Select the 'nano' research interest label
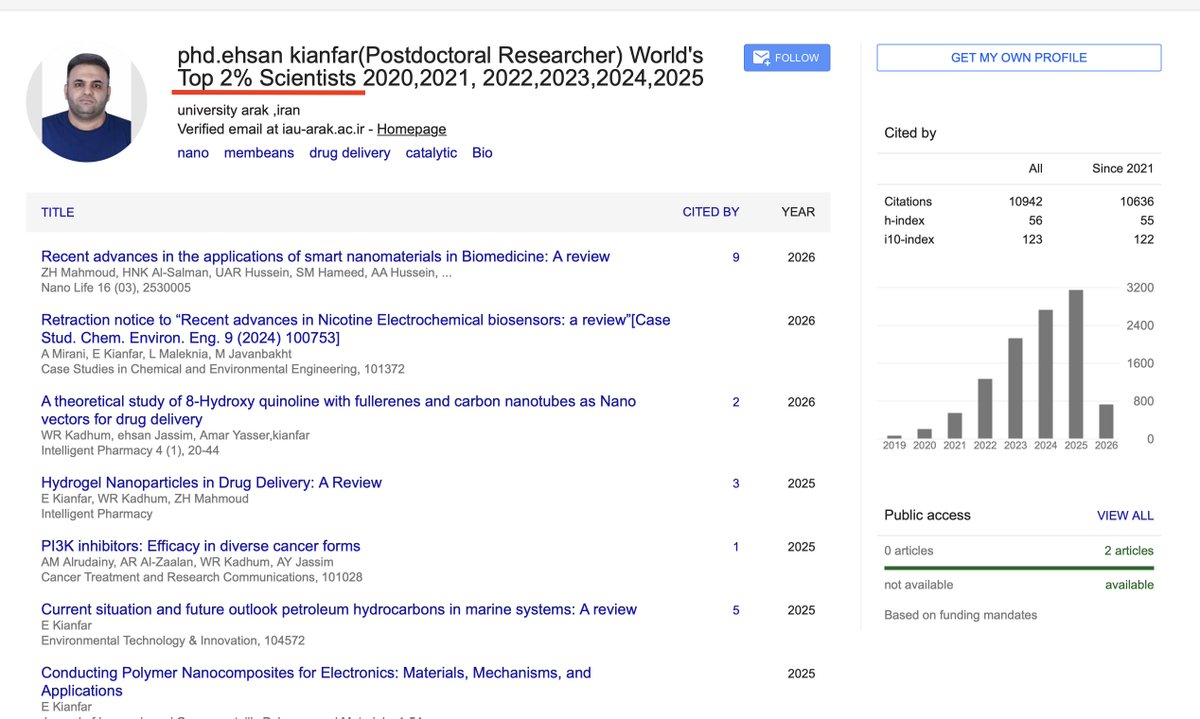Viewport: 1200px width, 719px height. [x=192, y=152]
